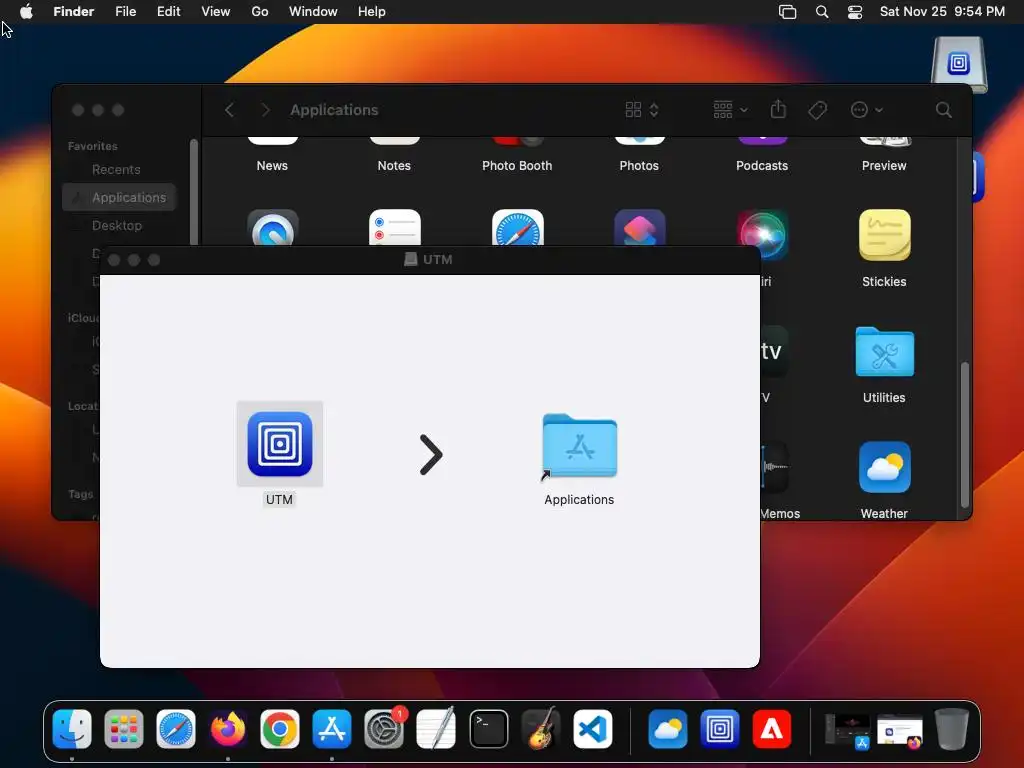This screenshot has height=768, width=1024.
Task: Open Finder from the Dock
Action: tap(72, 729)
